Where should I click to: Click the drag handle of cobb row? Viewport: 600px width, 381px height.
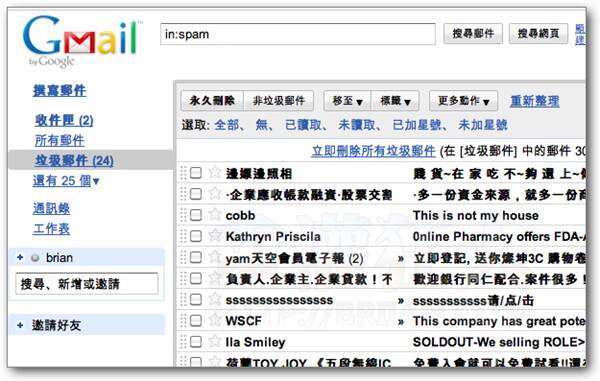[183, 215]
